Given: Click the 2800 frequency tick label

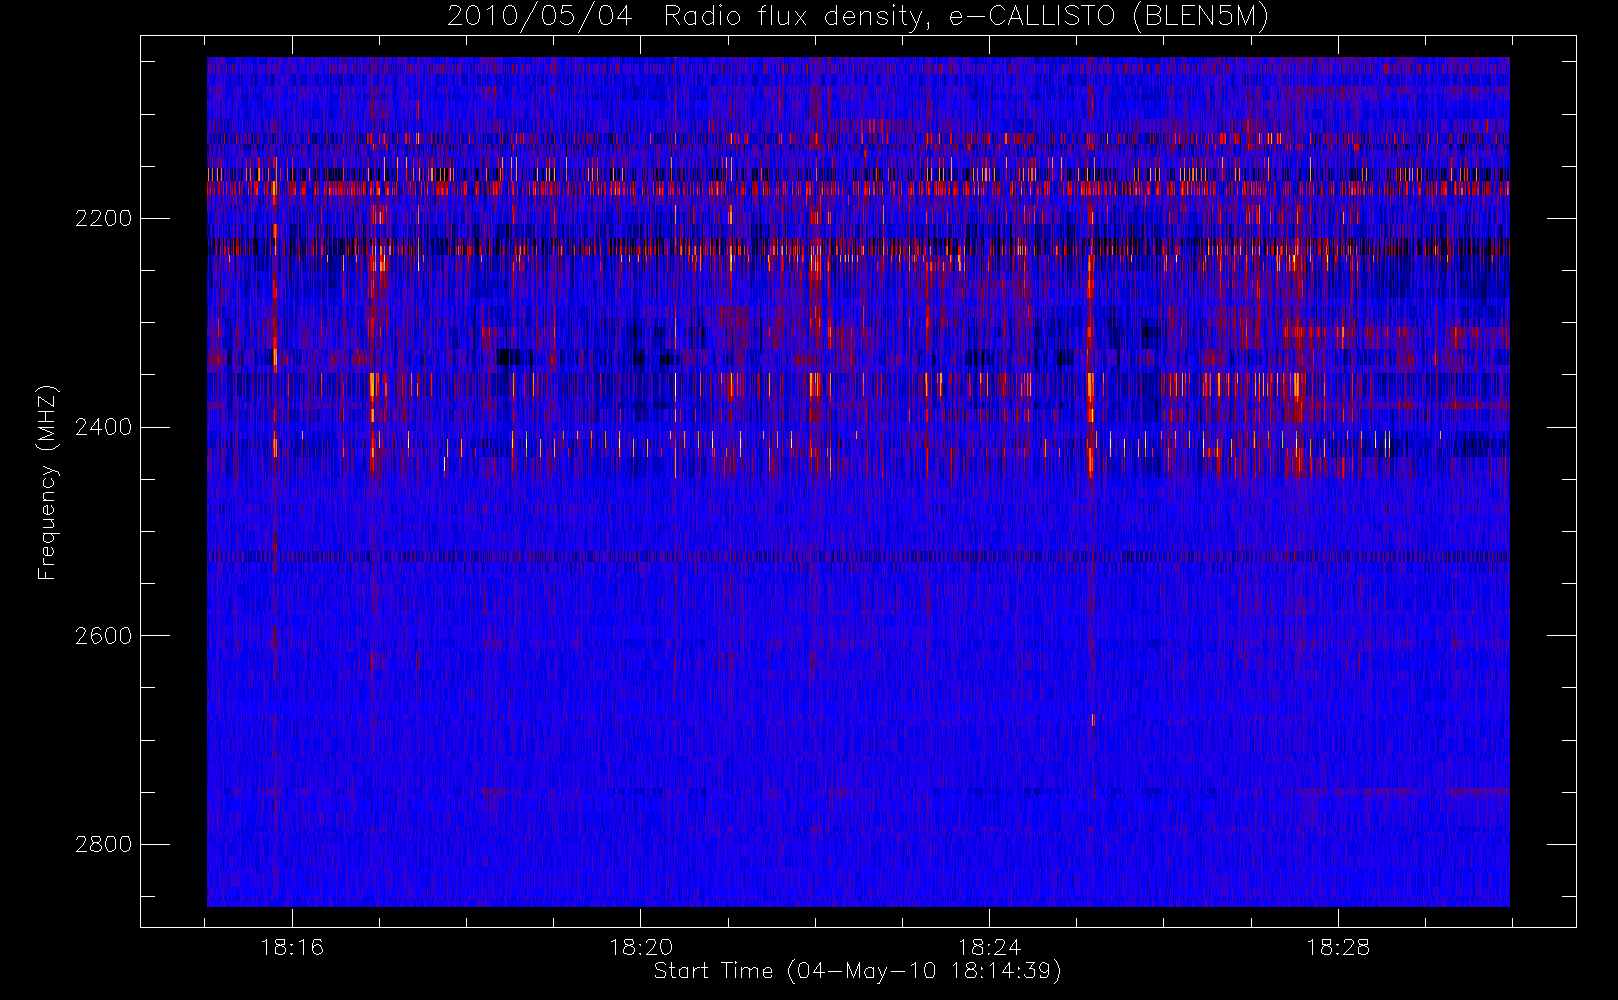Looking at the screenshot, I should point(103,845).
